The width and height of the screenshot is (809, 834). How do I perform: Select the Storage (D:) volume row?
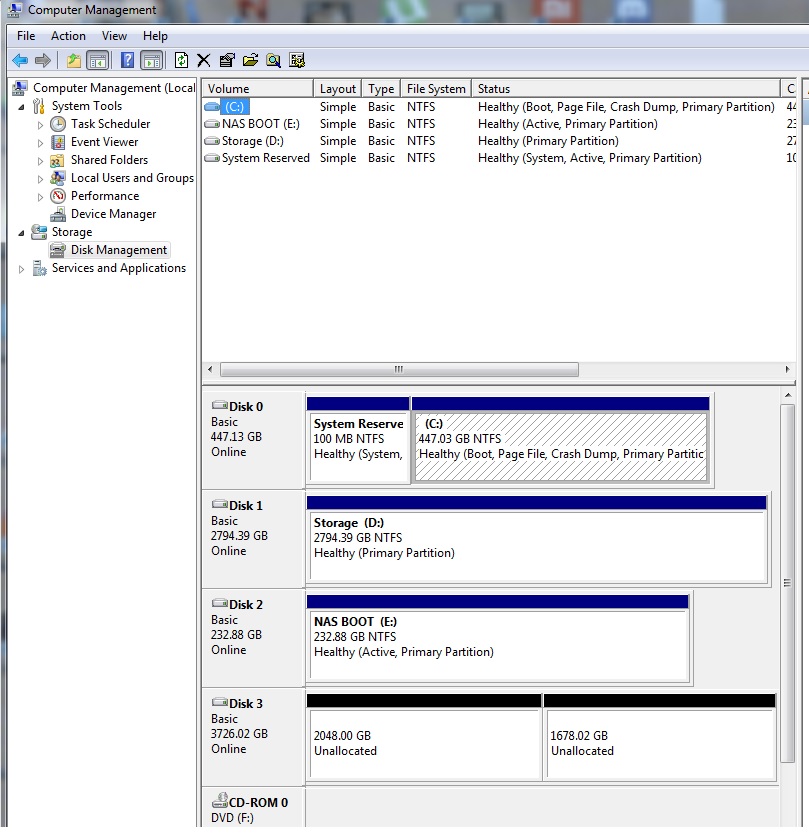click(498, 141)
